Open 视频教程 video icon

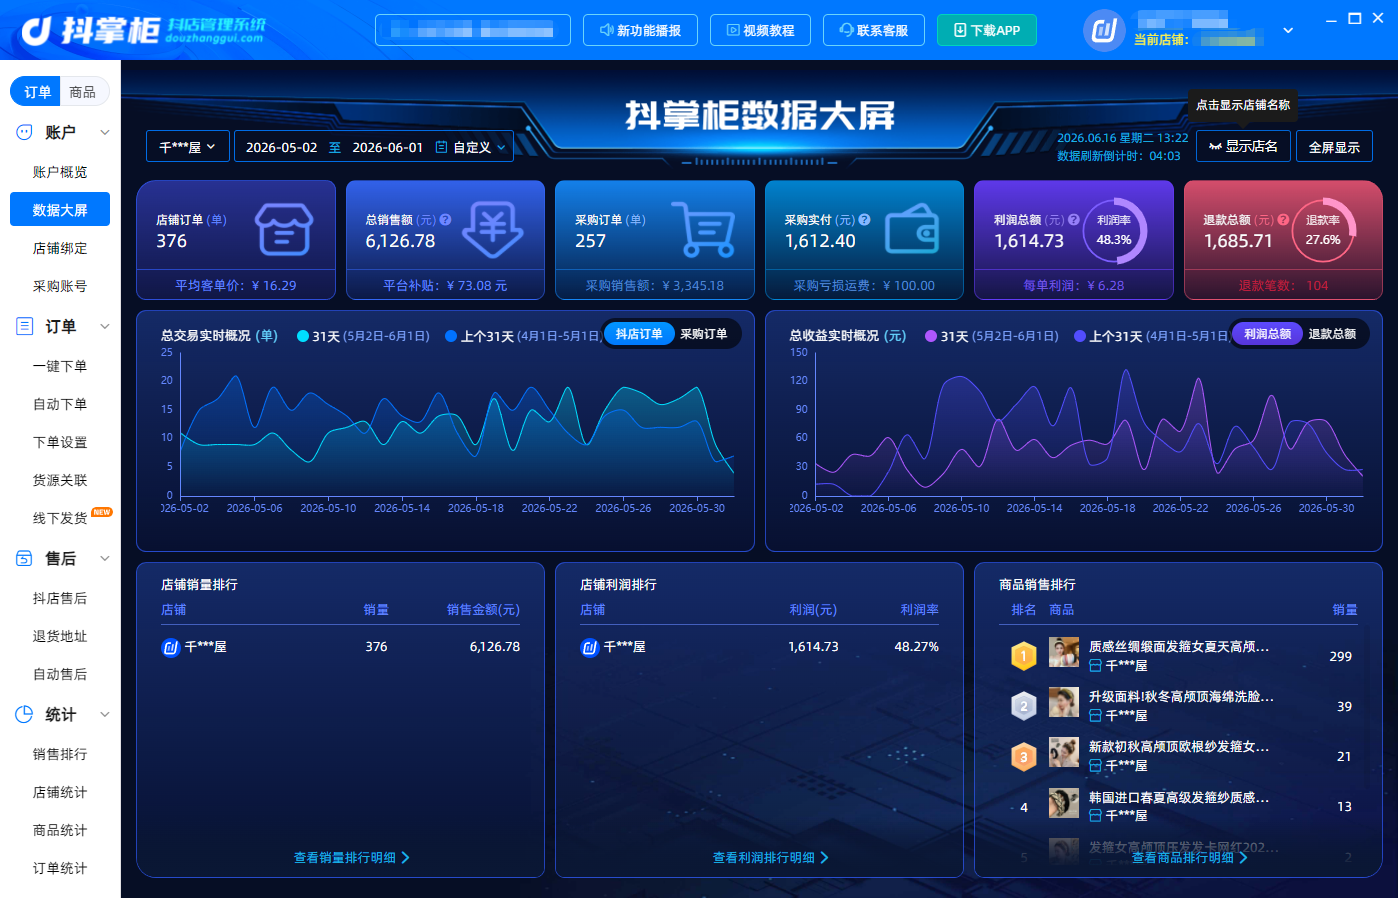733,30
